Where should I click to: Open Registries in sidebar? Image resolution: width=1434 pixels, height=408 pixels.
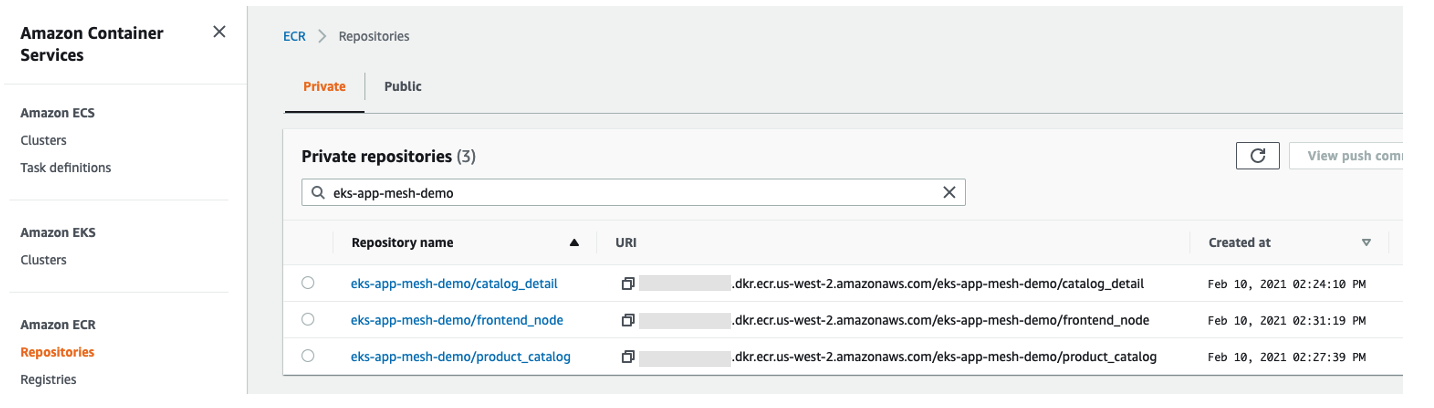49,379
